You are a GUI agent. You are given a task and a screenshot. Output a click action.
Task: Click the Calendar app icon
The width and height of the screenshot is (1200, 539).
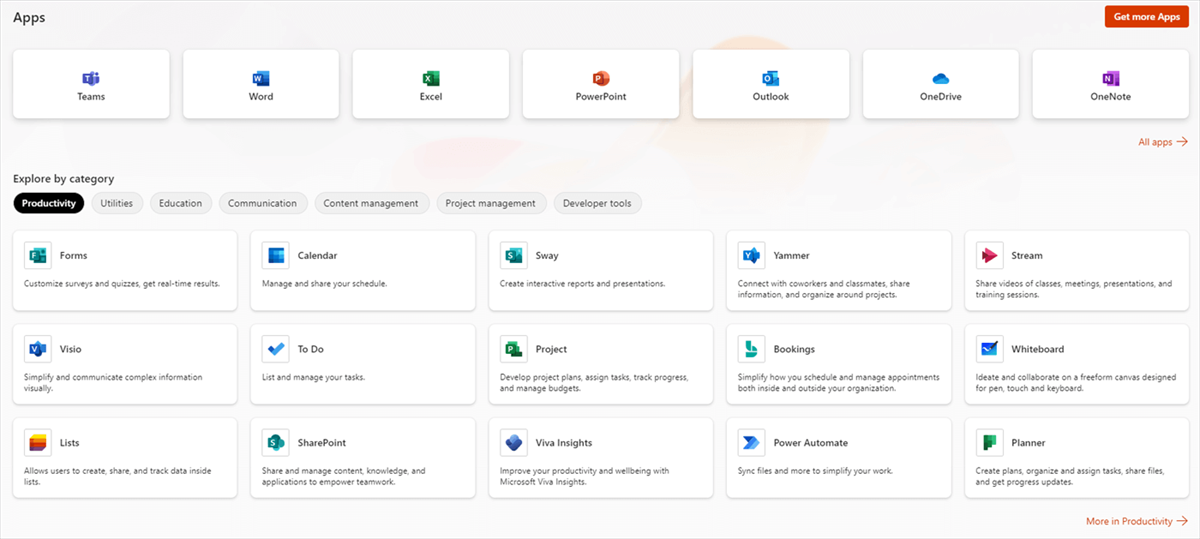(x=275, y=256)
